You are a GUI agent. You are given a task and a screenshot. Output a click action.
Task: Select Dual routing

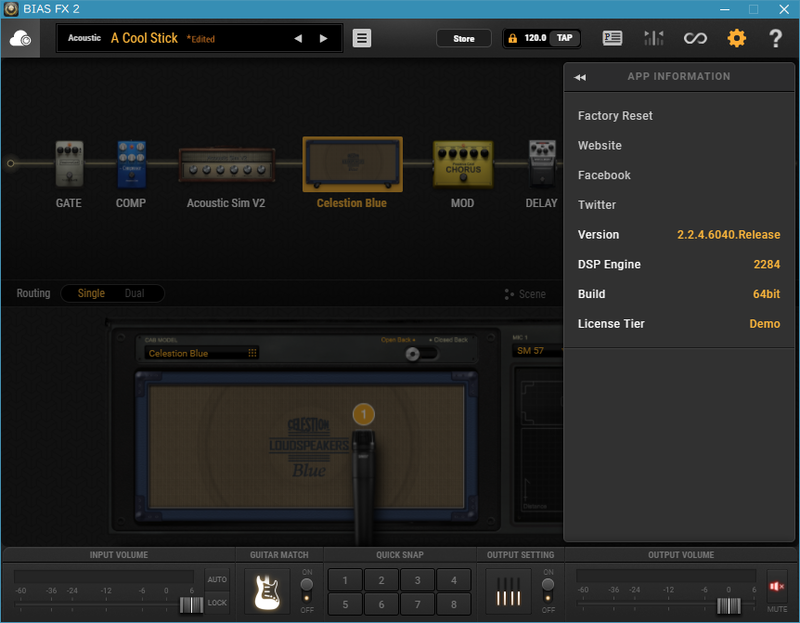[135, 293]
